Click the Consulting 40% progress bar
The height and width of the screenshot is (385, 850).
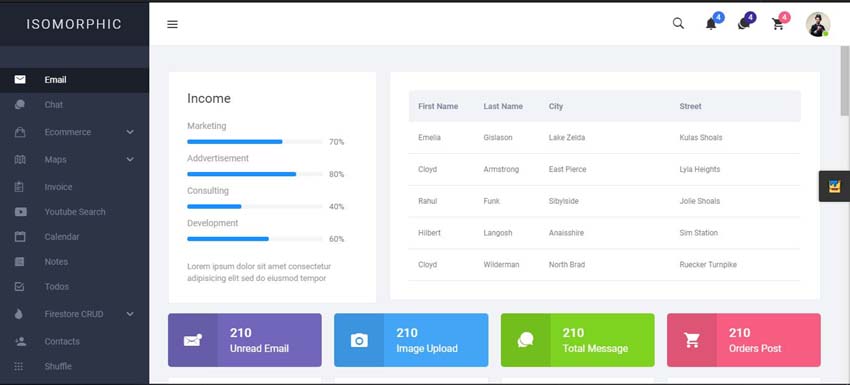[255, 207]
